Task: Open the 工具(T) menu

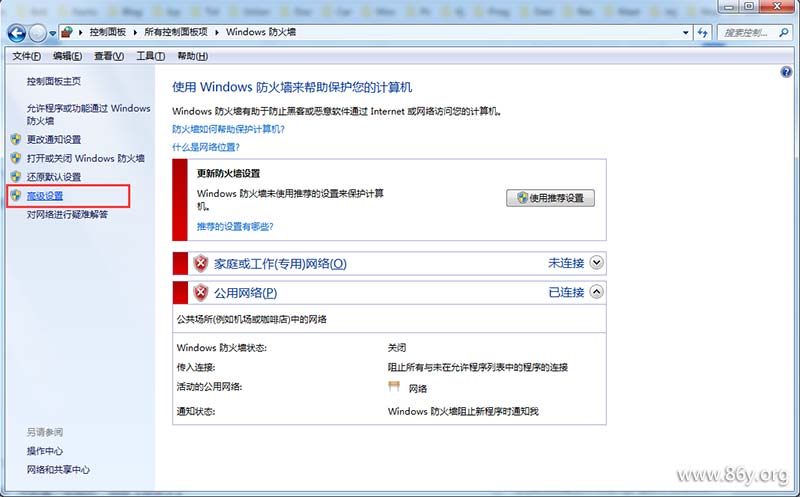Action: (150, 56)
